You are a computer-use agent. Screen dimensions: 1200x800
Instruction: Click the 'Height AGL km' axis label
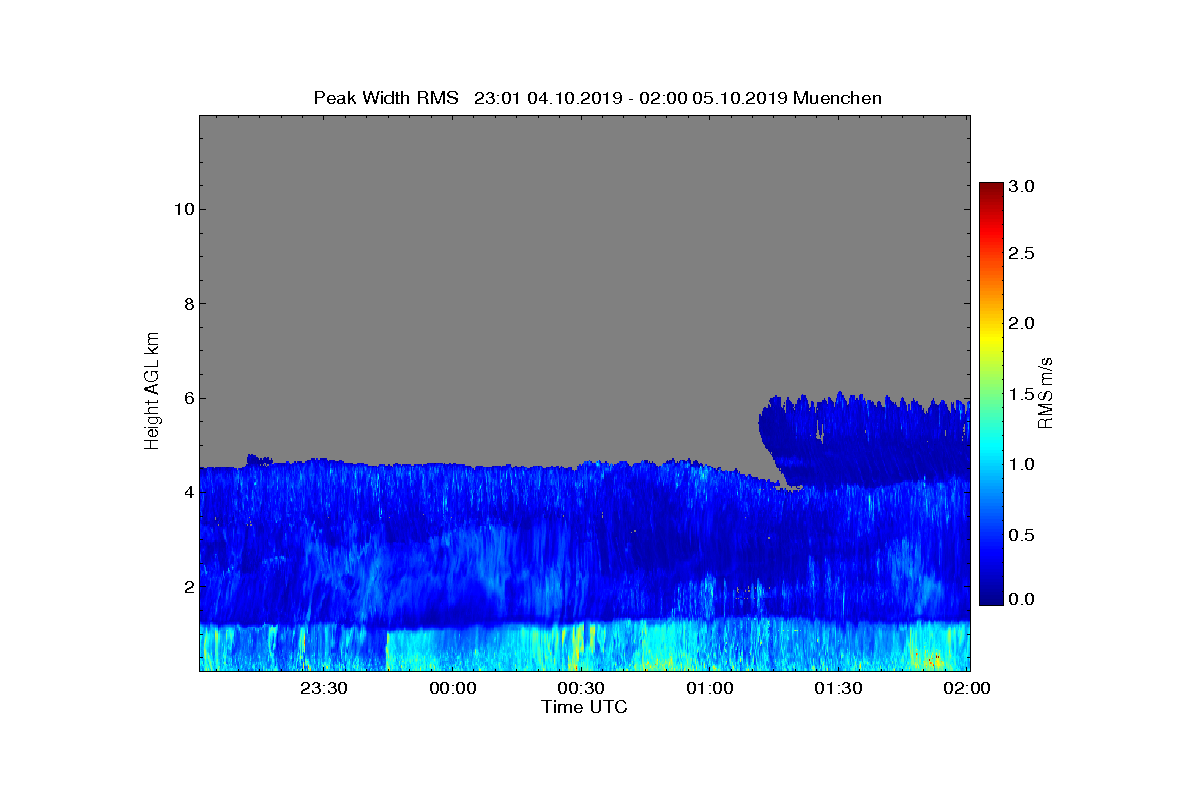click(x=152, y=393)
